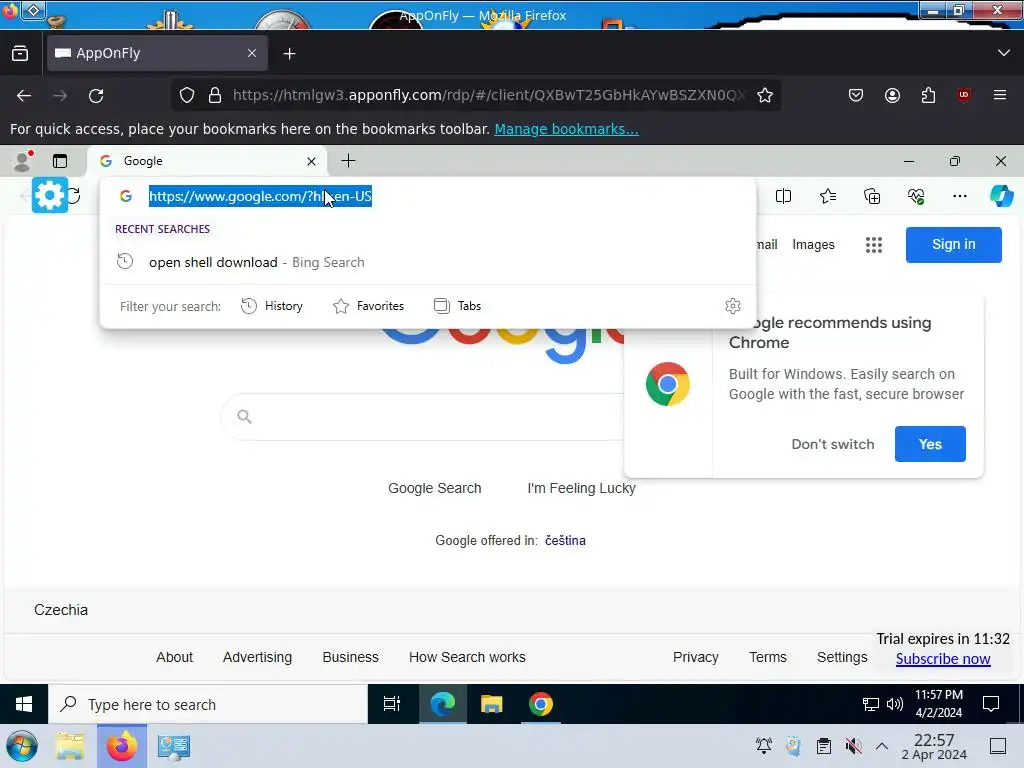Click I'm Feeling Lucky button
The height and width of the screenshot is (768, 1024).
tap(581, 488)
